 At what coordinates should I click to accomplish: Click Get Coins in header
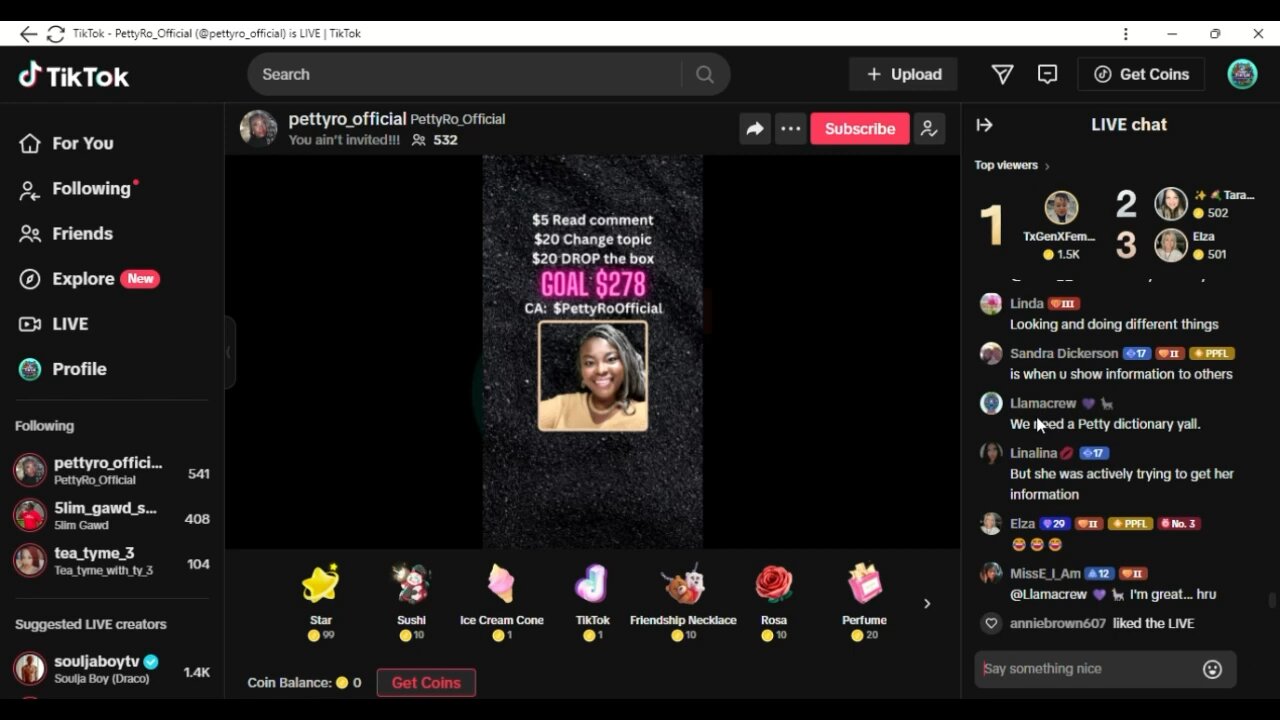(x=1141, y=74)
